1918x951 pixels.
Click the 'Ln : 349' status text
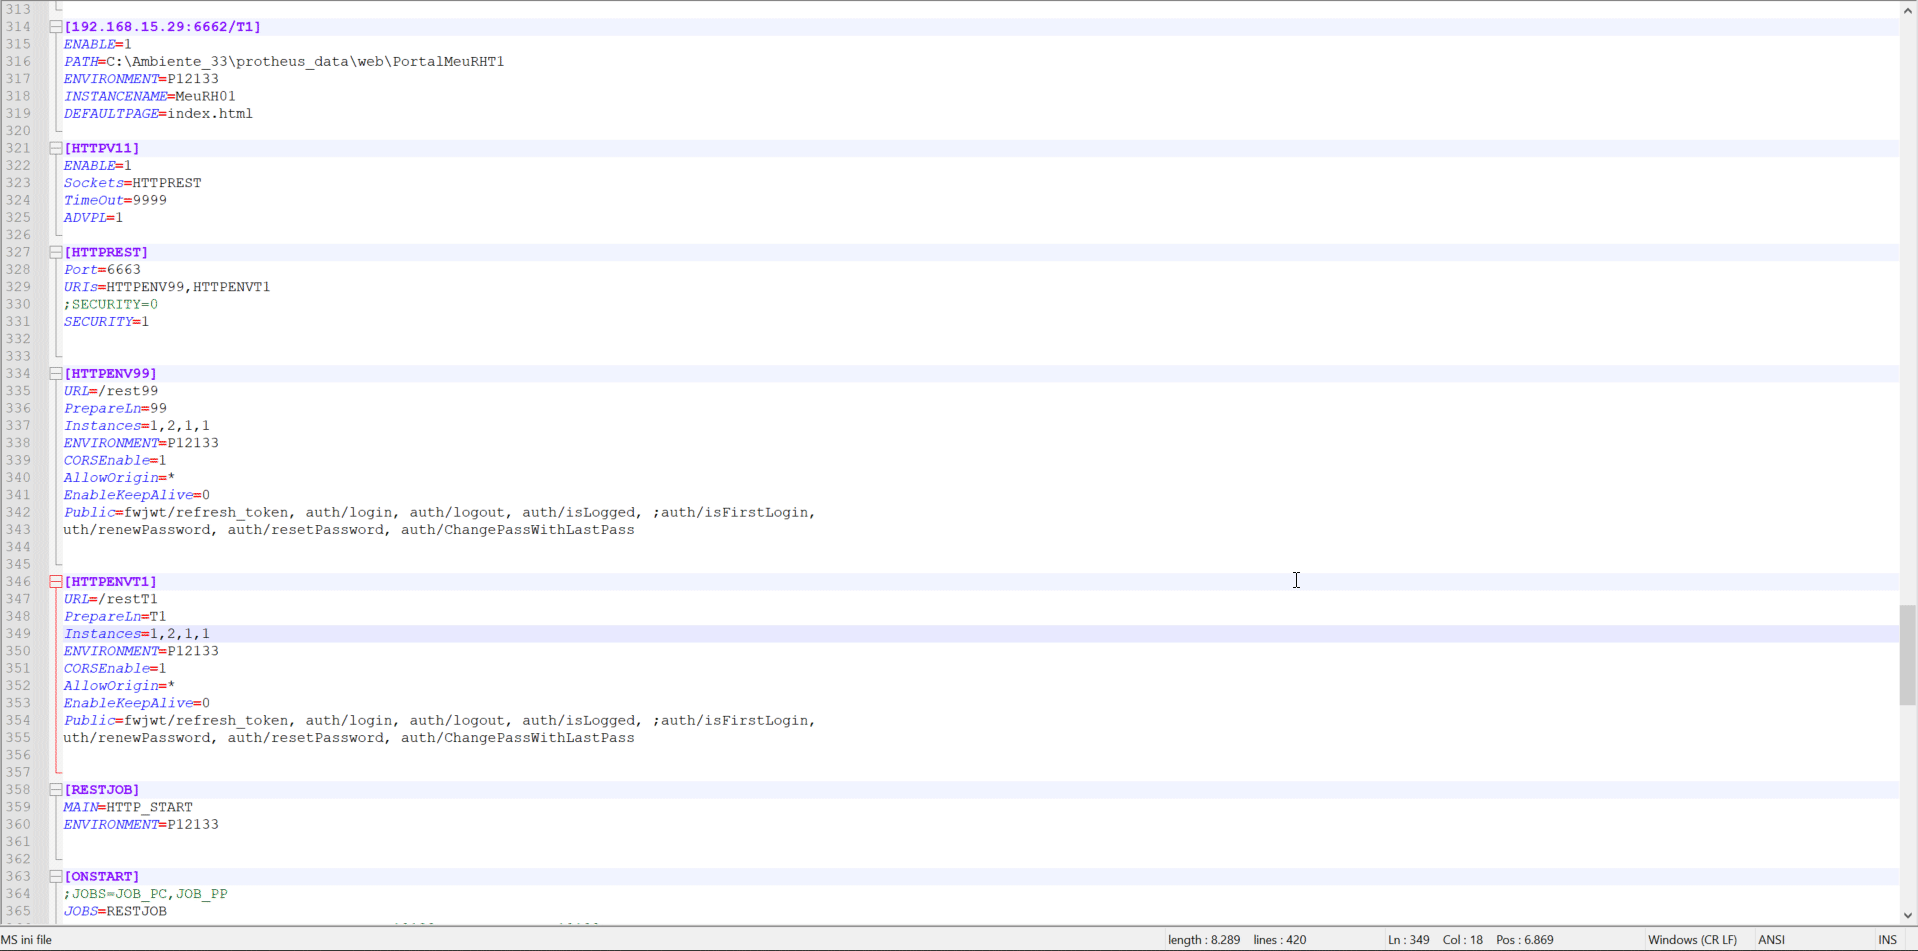[x=1409, y=940]
